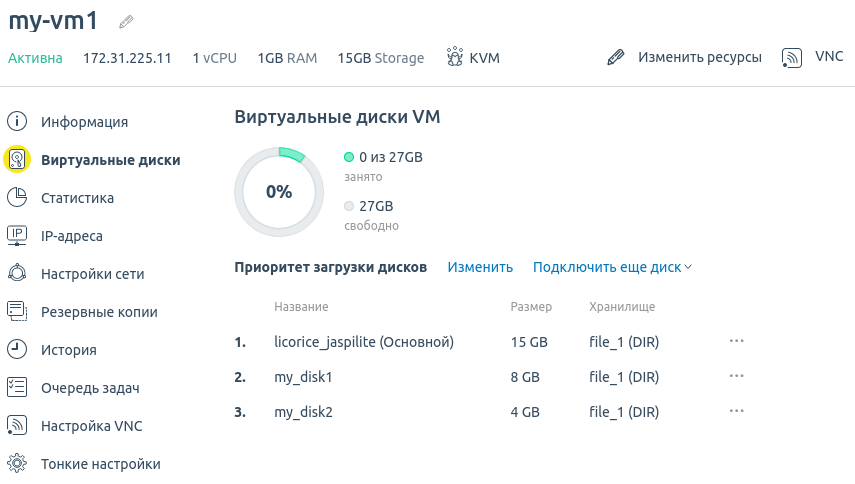
Task: Open the Тонкие настройки gear icon
Action: (17, 463)
